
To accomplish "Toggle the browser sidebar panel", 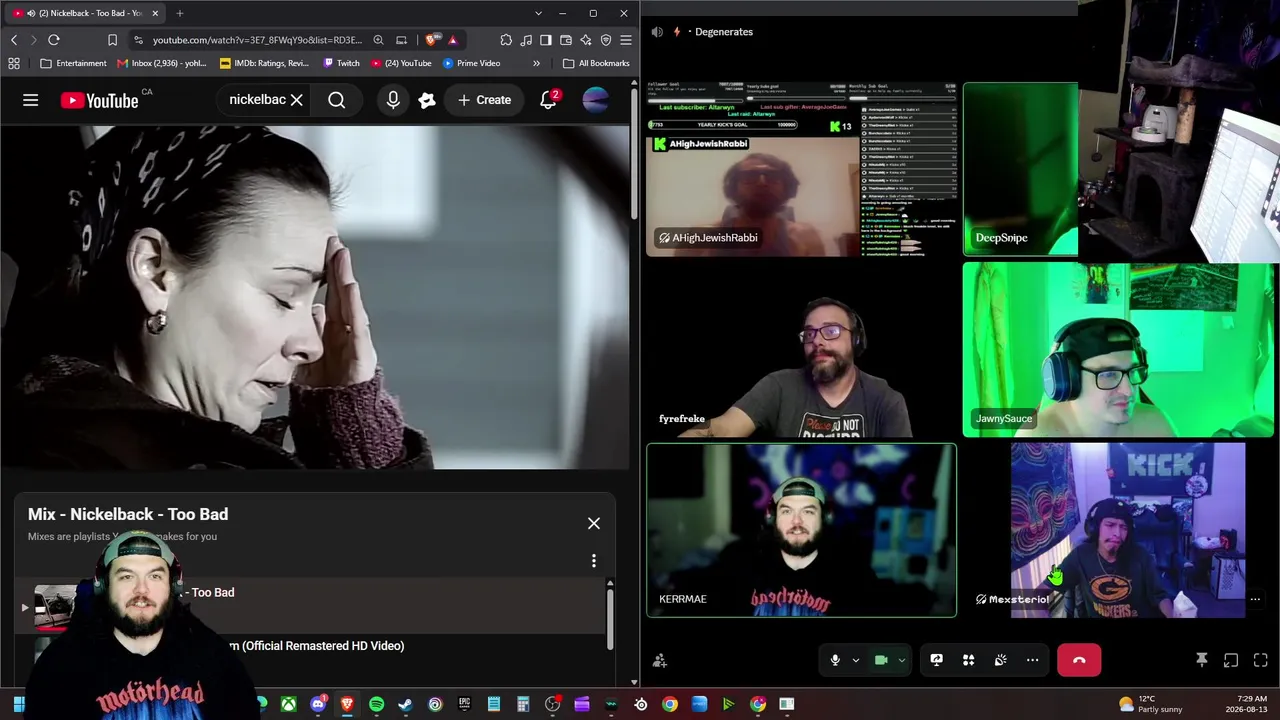I will 546,40.
